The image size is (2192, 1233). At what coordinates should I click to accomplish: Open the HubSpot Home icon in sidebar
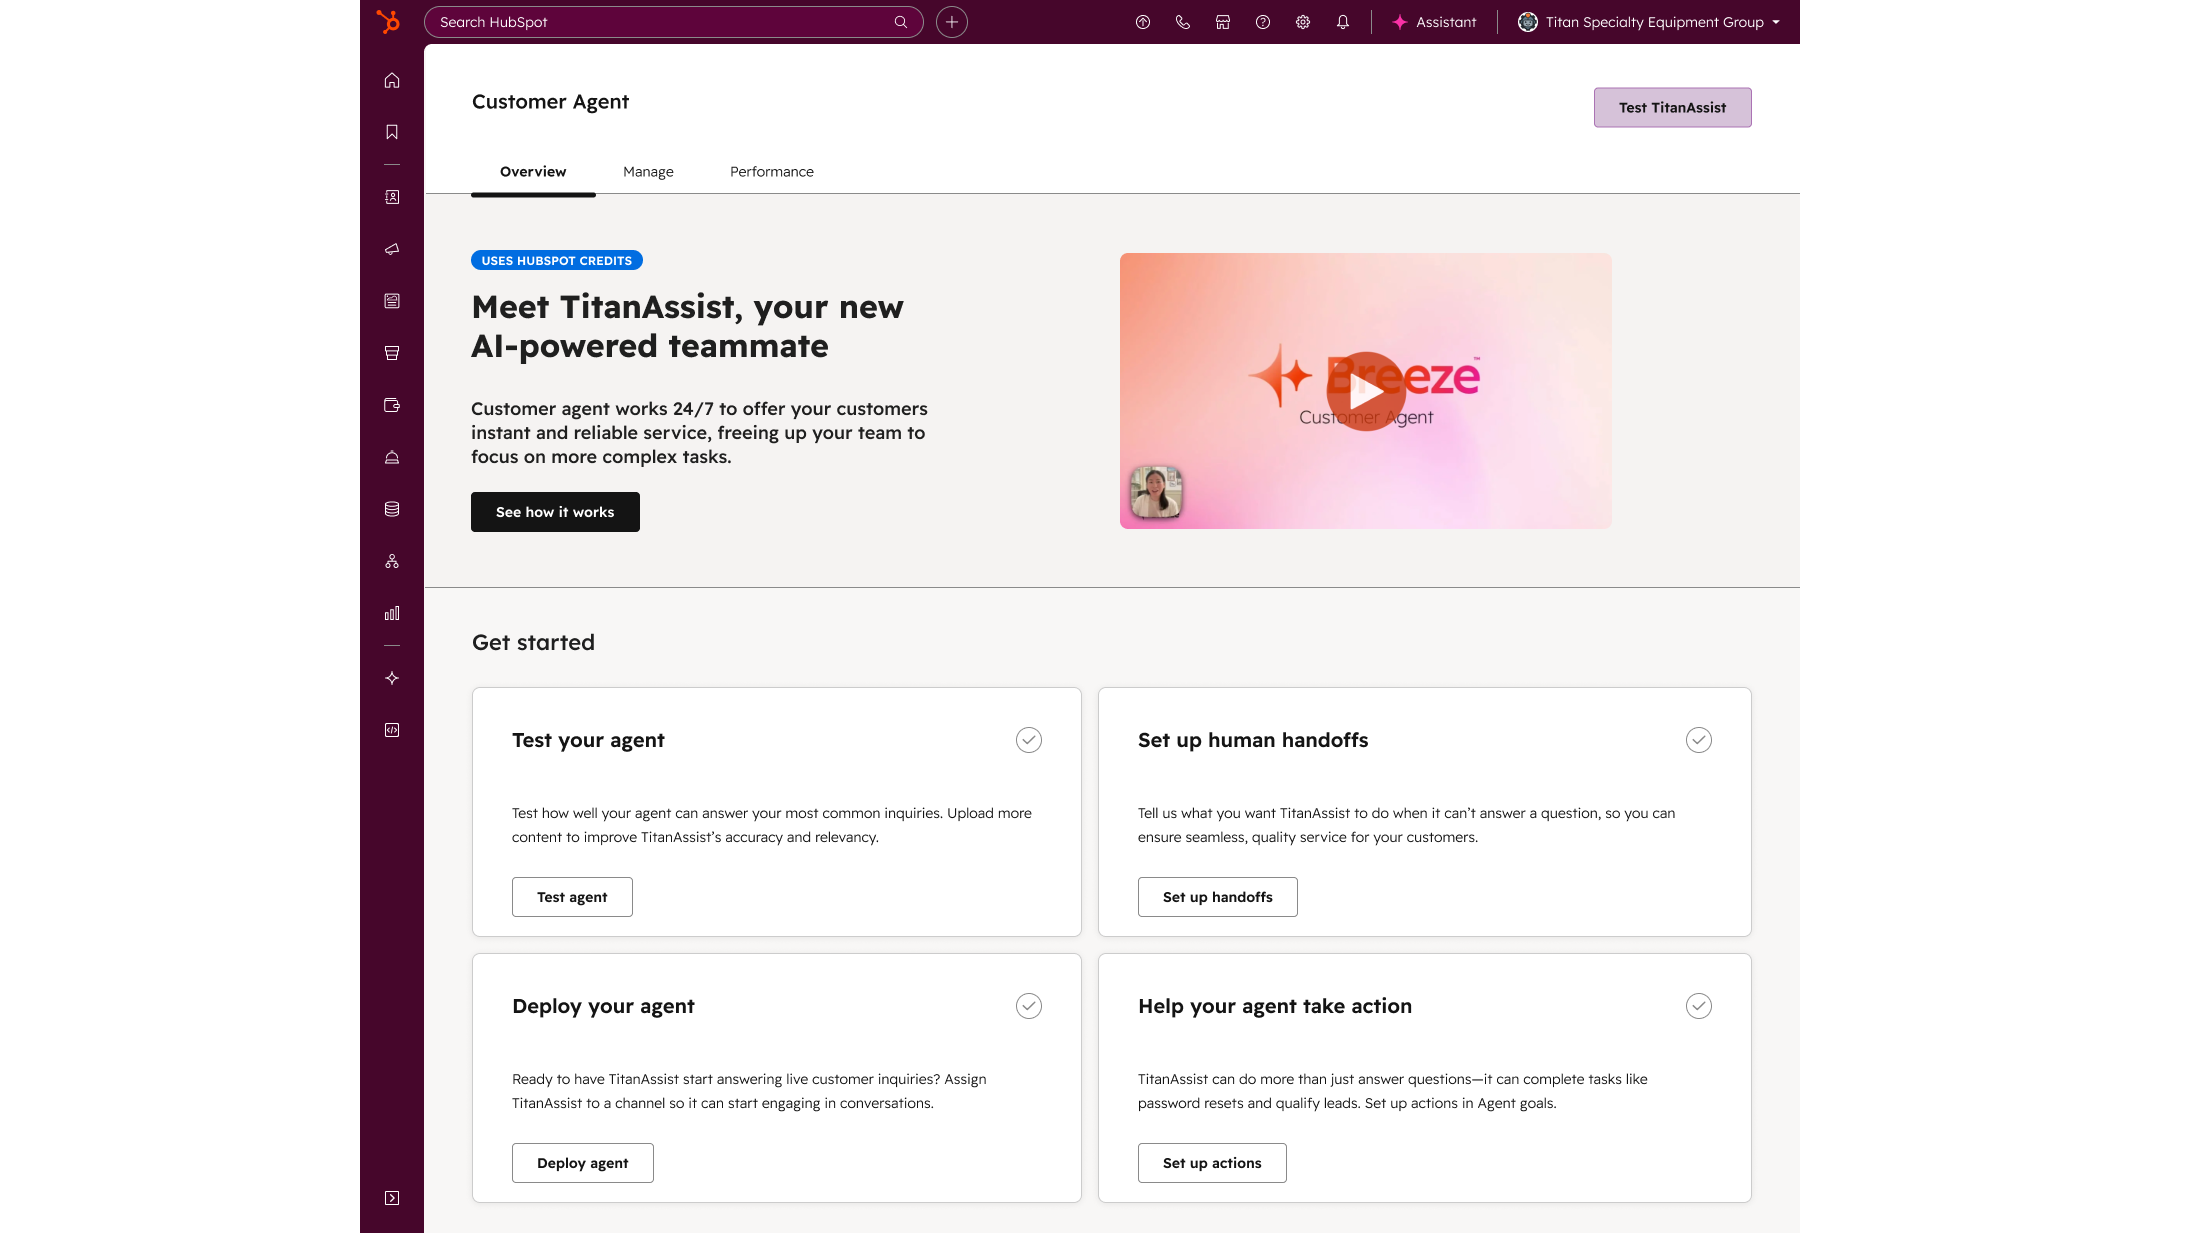pyautogui.click(x=391, y=80)
